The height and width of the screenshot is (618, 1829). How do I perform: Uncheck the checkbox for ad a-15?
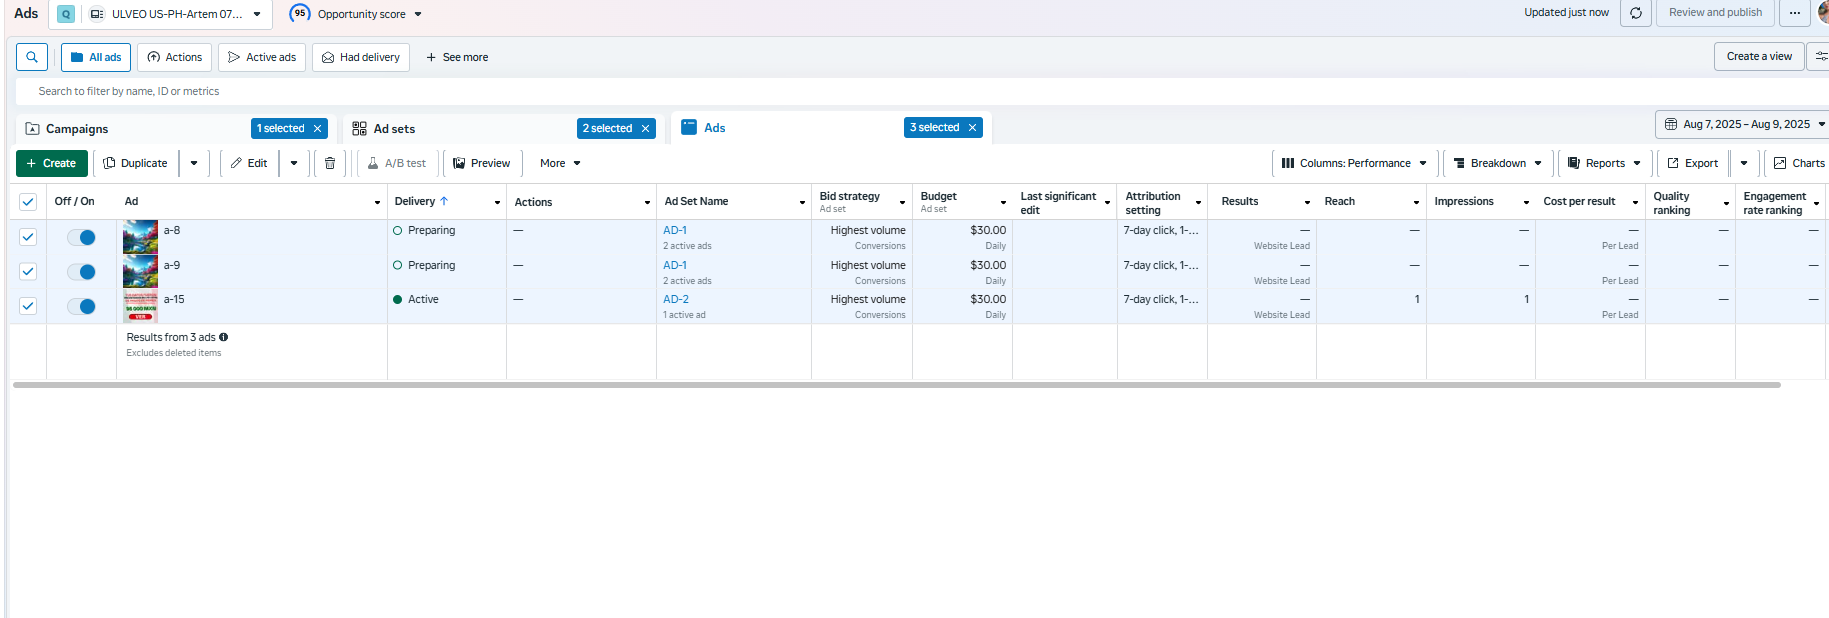tap(28, 306)
